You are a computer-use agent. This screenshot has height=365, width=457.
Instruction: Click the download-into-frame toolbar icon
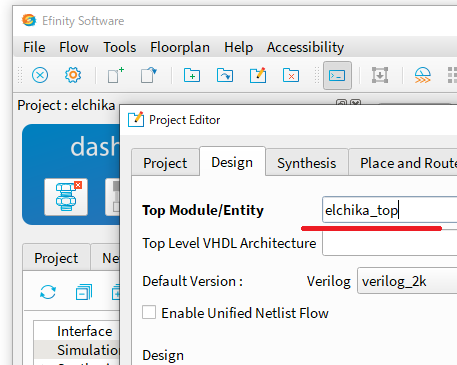[380, 75]
